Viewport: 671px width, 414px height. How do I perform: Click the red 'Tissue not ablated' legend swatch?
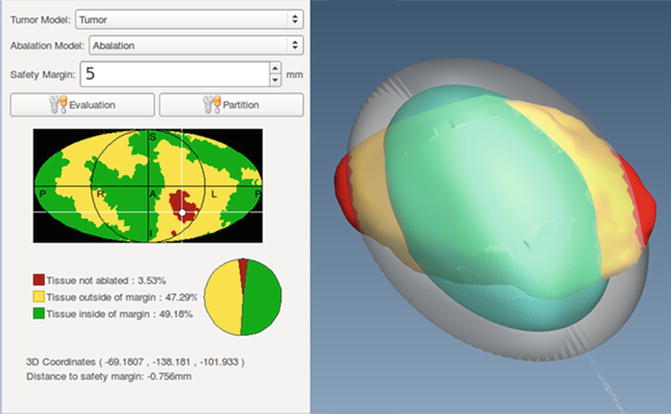coord(38,278)
